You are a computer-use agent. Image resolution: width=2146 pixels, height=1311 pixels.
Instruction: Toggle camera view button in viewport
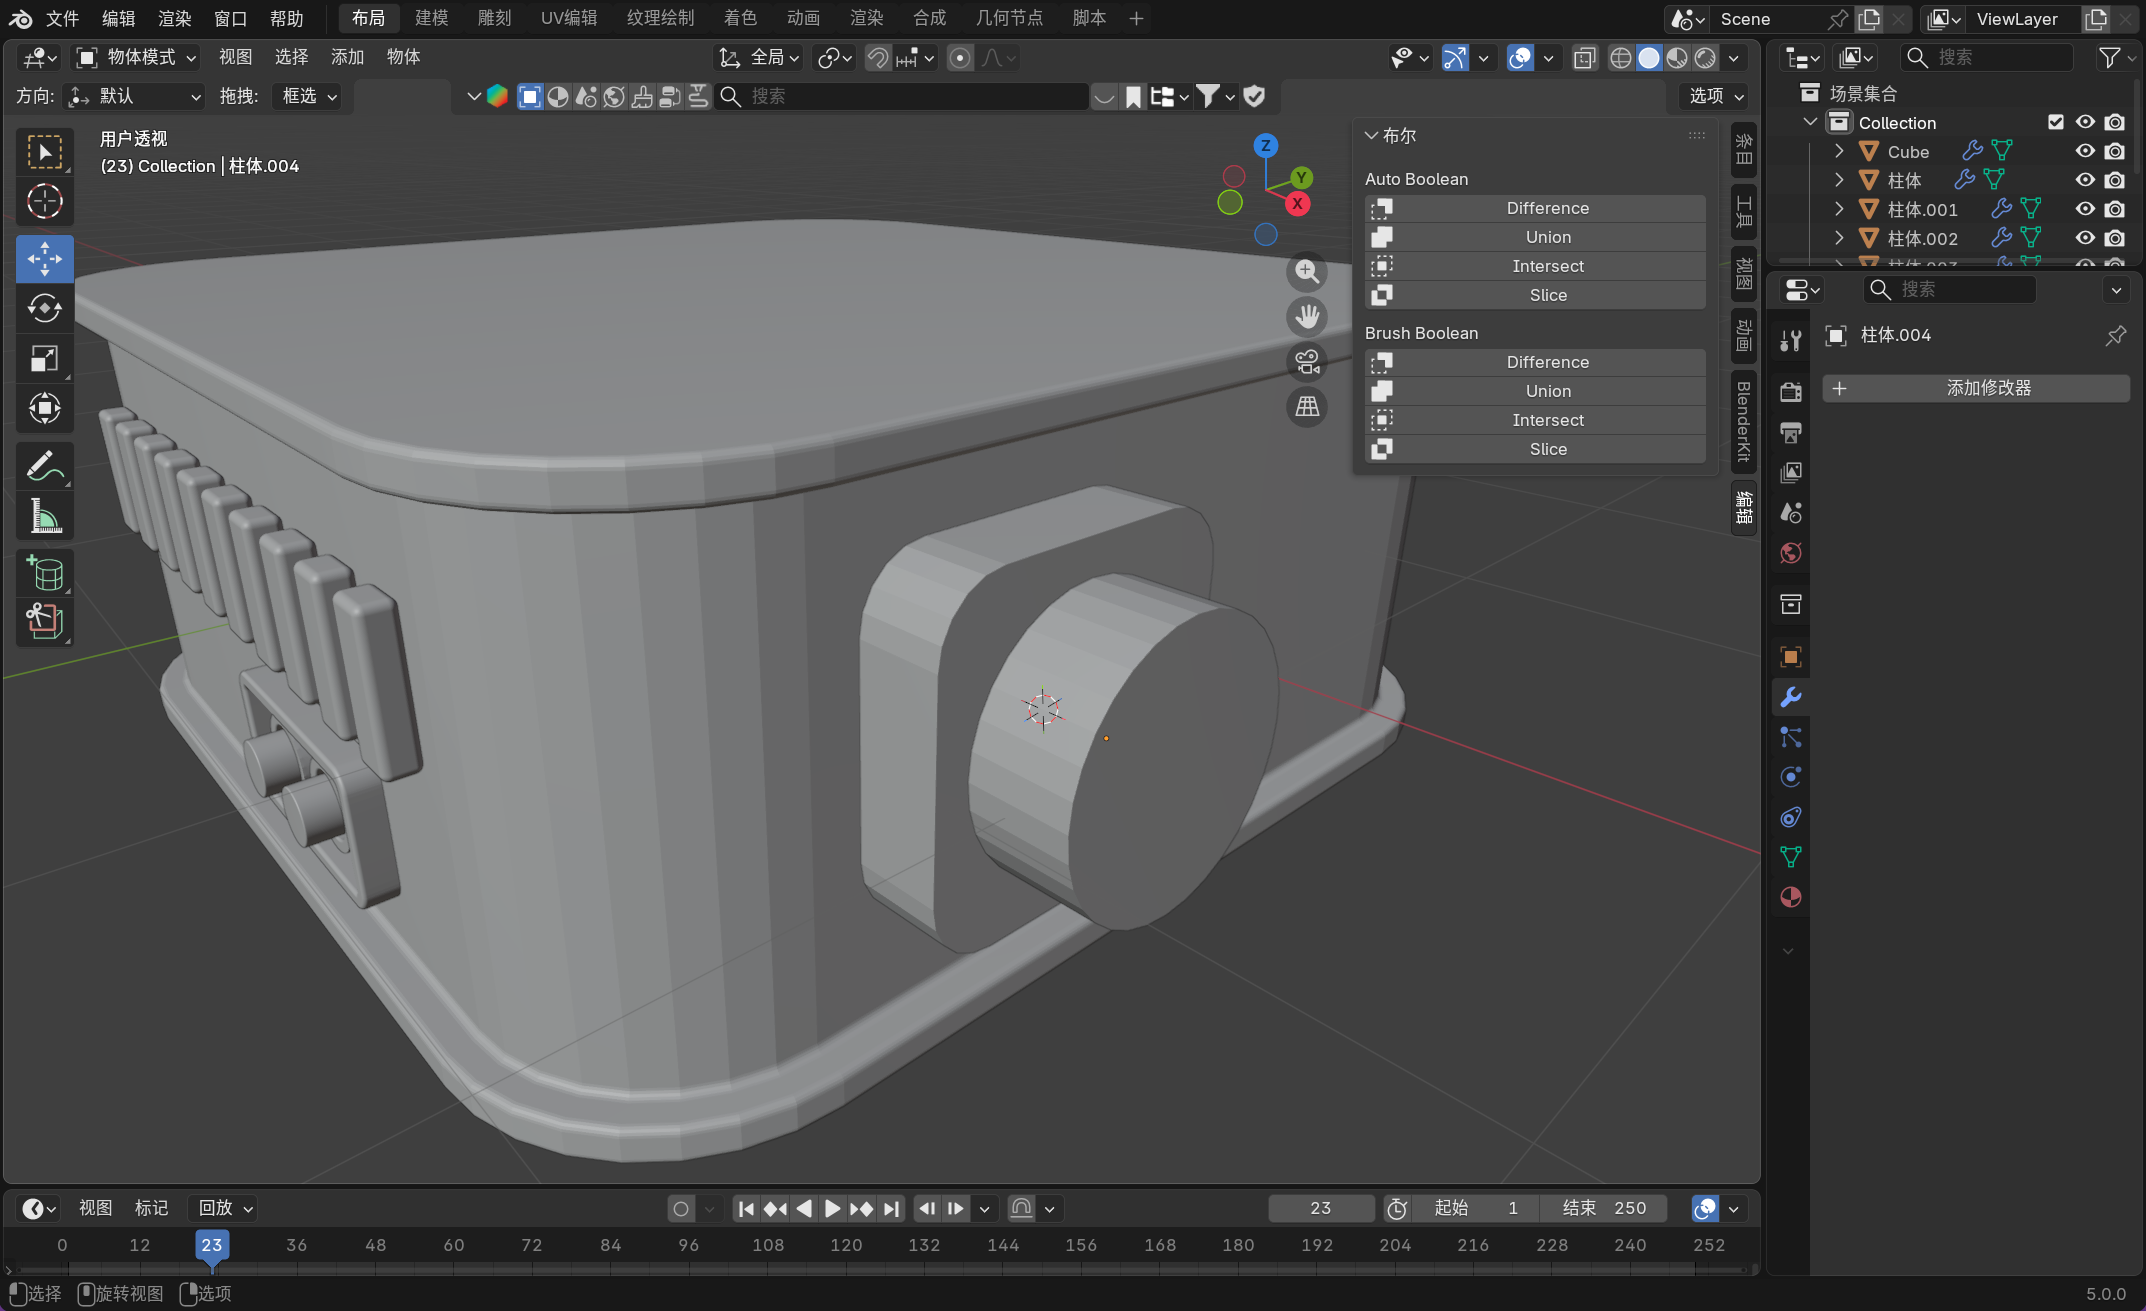(x=1307, y=361)
